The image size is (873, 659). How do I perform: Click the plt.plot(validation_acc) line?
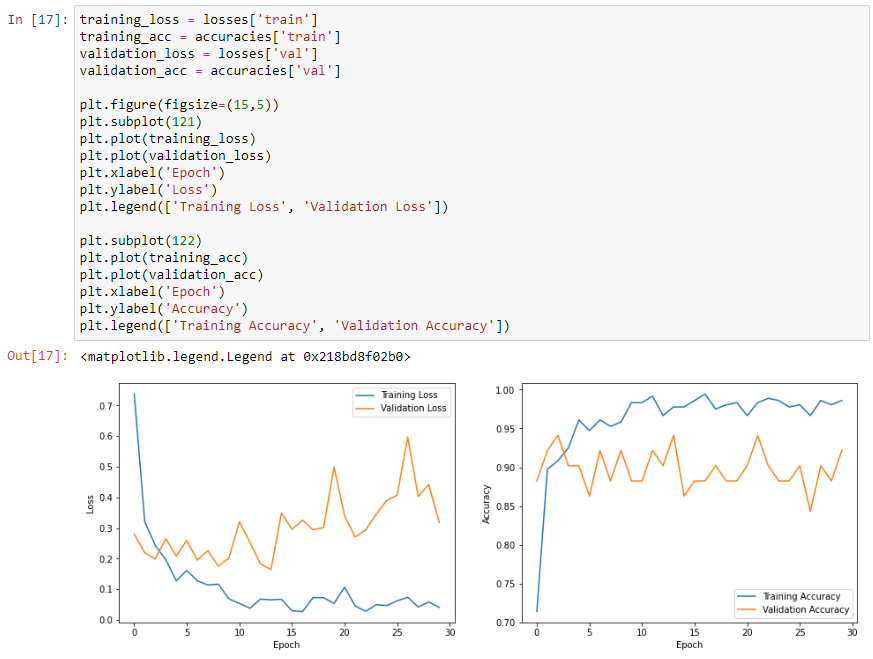pos(171,275)
